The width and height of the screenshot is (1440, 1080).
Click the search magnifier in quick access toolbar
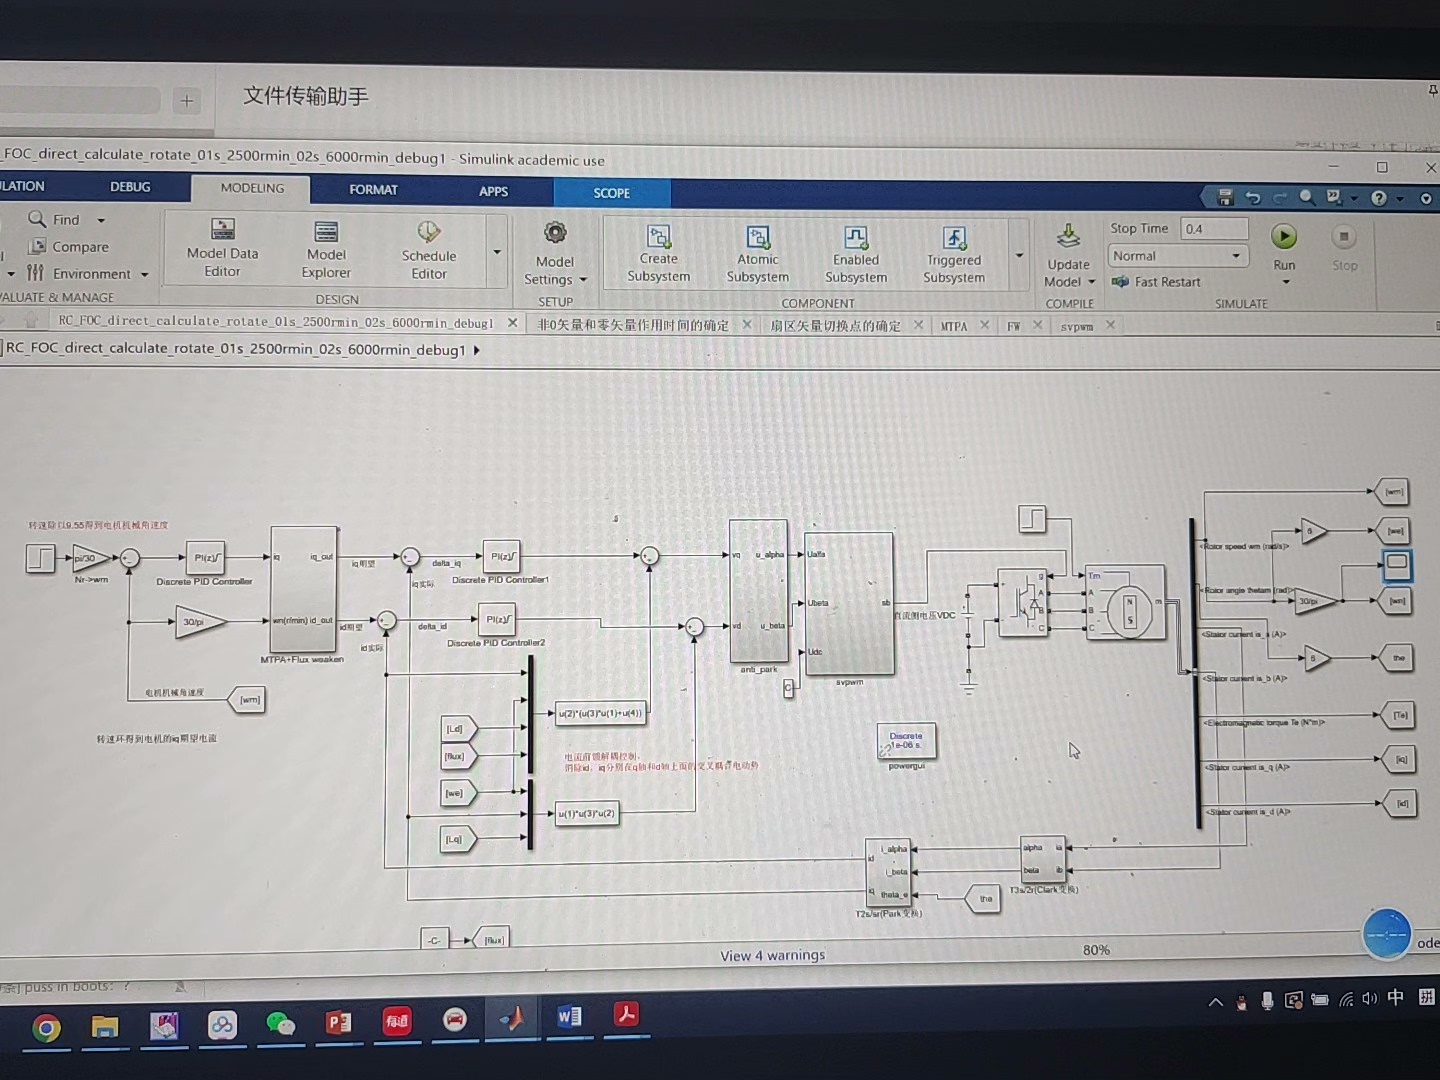pos(1307,198)
